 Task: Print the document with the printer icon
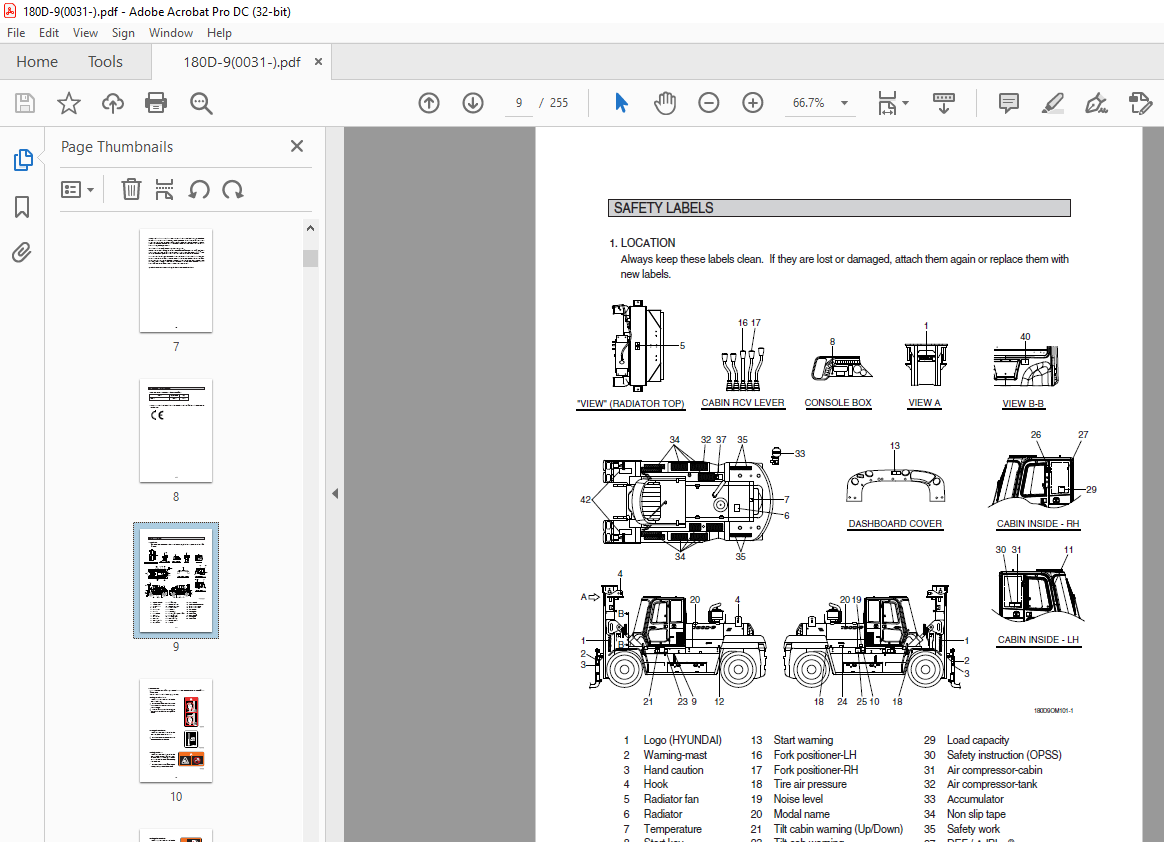pyautogui.click(x=156, y=103)
